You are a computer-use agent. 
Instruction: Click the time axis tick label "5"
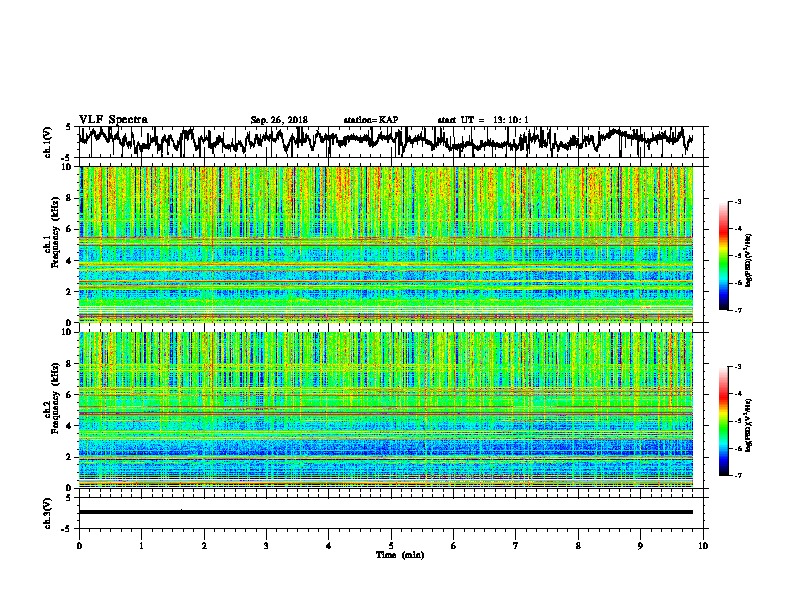click(x=391, y=546)
